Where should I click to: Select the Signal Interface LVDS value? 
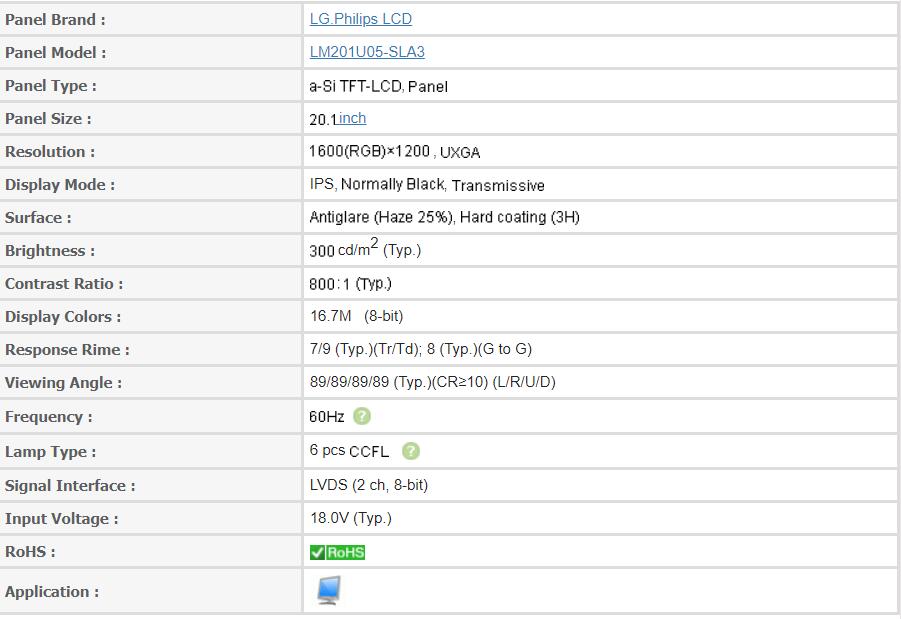point(368,485)
